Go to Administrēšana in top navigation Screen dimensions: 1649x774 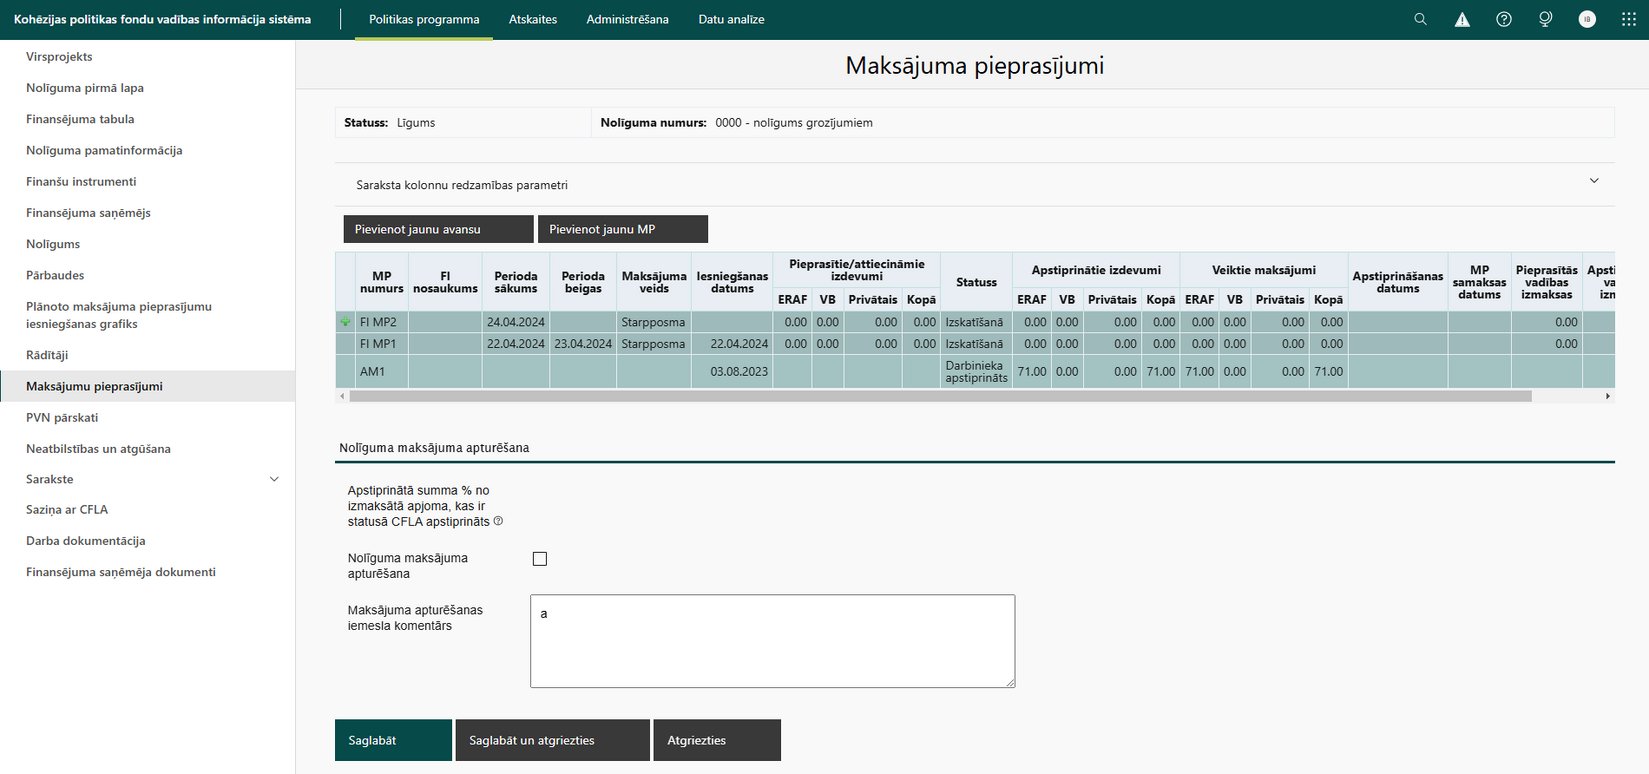pyautogui.click(x=627, y=19)
